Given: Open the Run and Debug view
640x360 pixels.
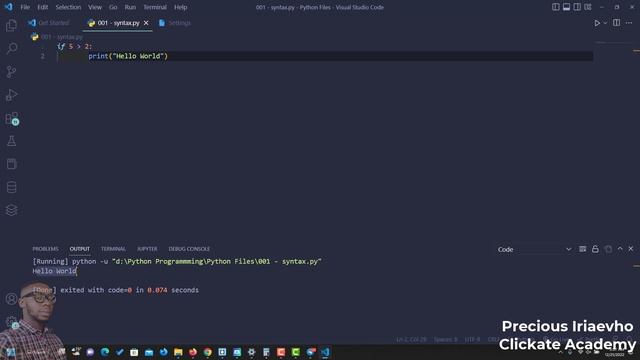Looking at the screenshot, I should coord(11,95).
